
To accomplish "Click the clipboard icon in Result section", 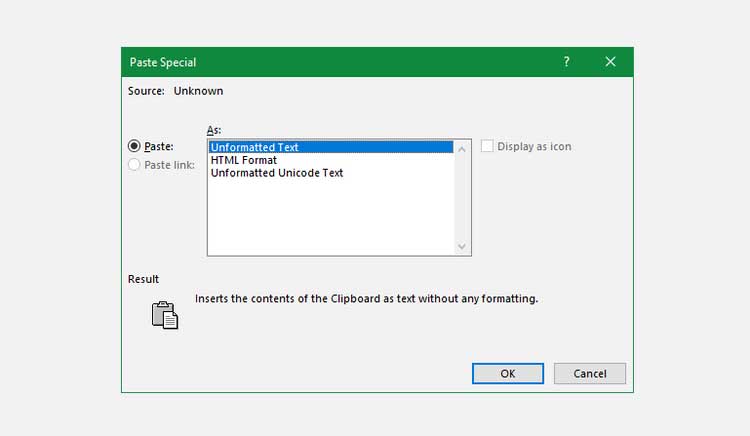I will coord(164,314).
